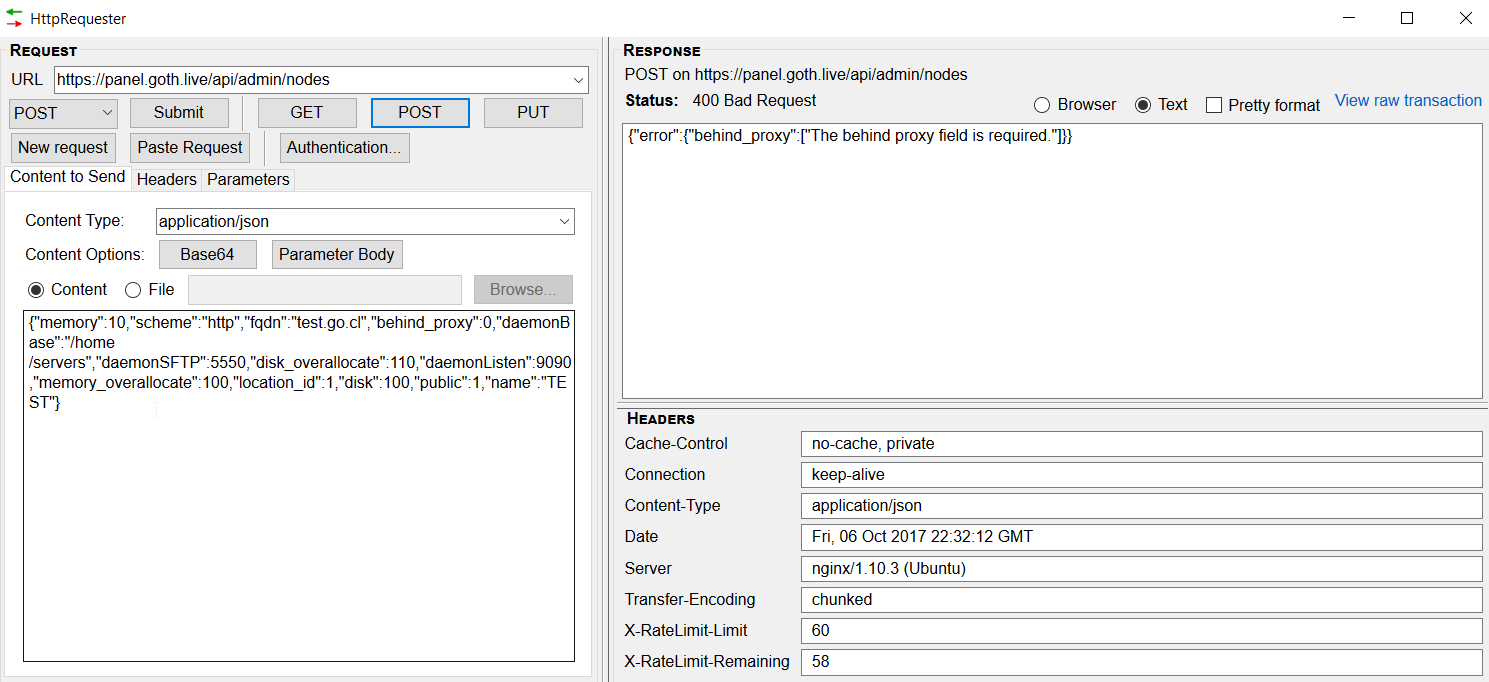Viewport: 1489px width, 682px height.
Task: Click the Base64 encode button
Action: (207, 254)
